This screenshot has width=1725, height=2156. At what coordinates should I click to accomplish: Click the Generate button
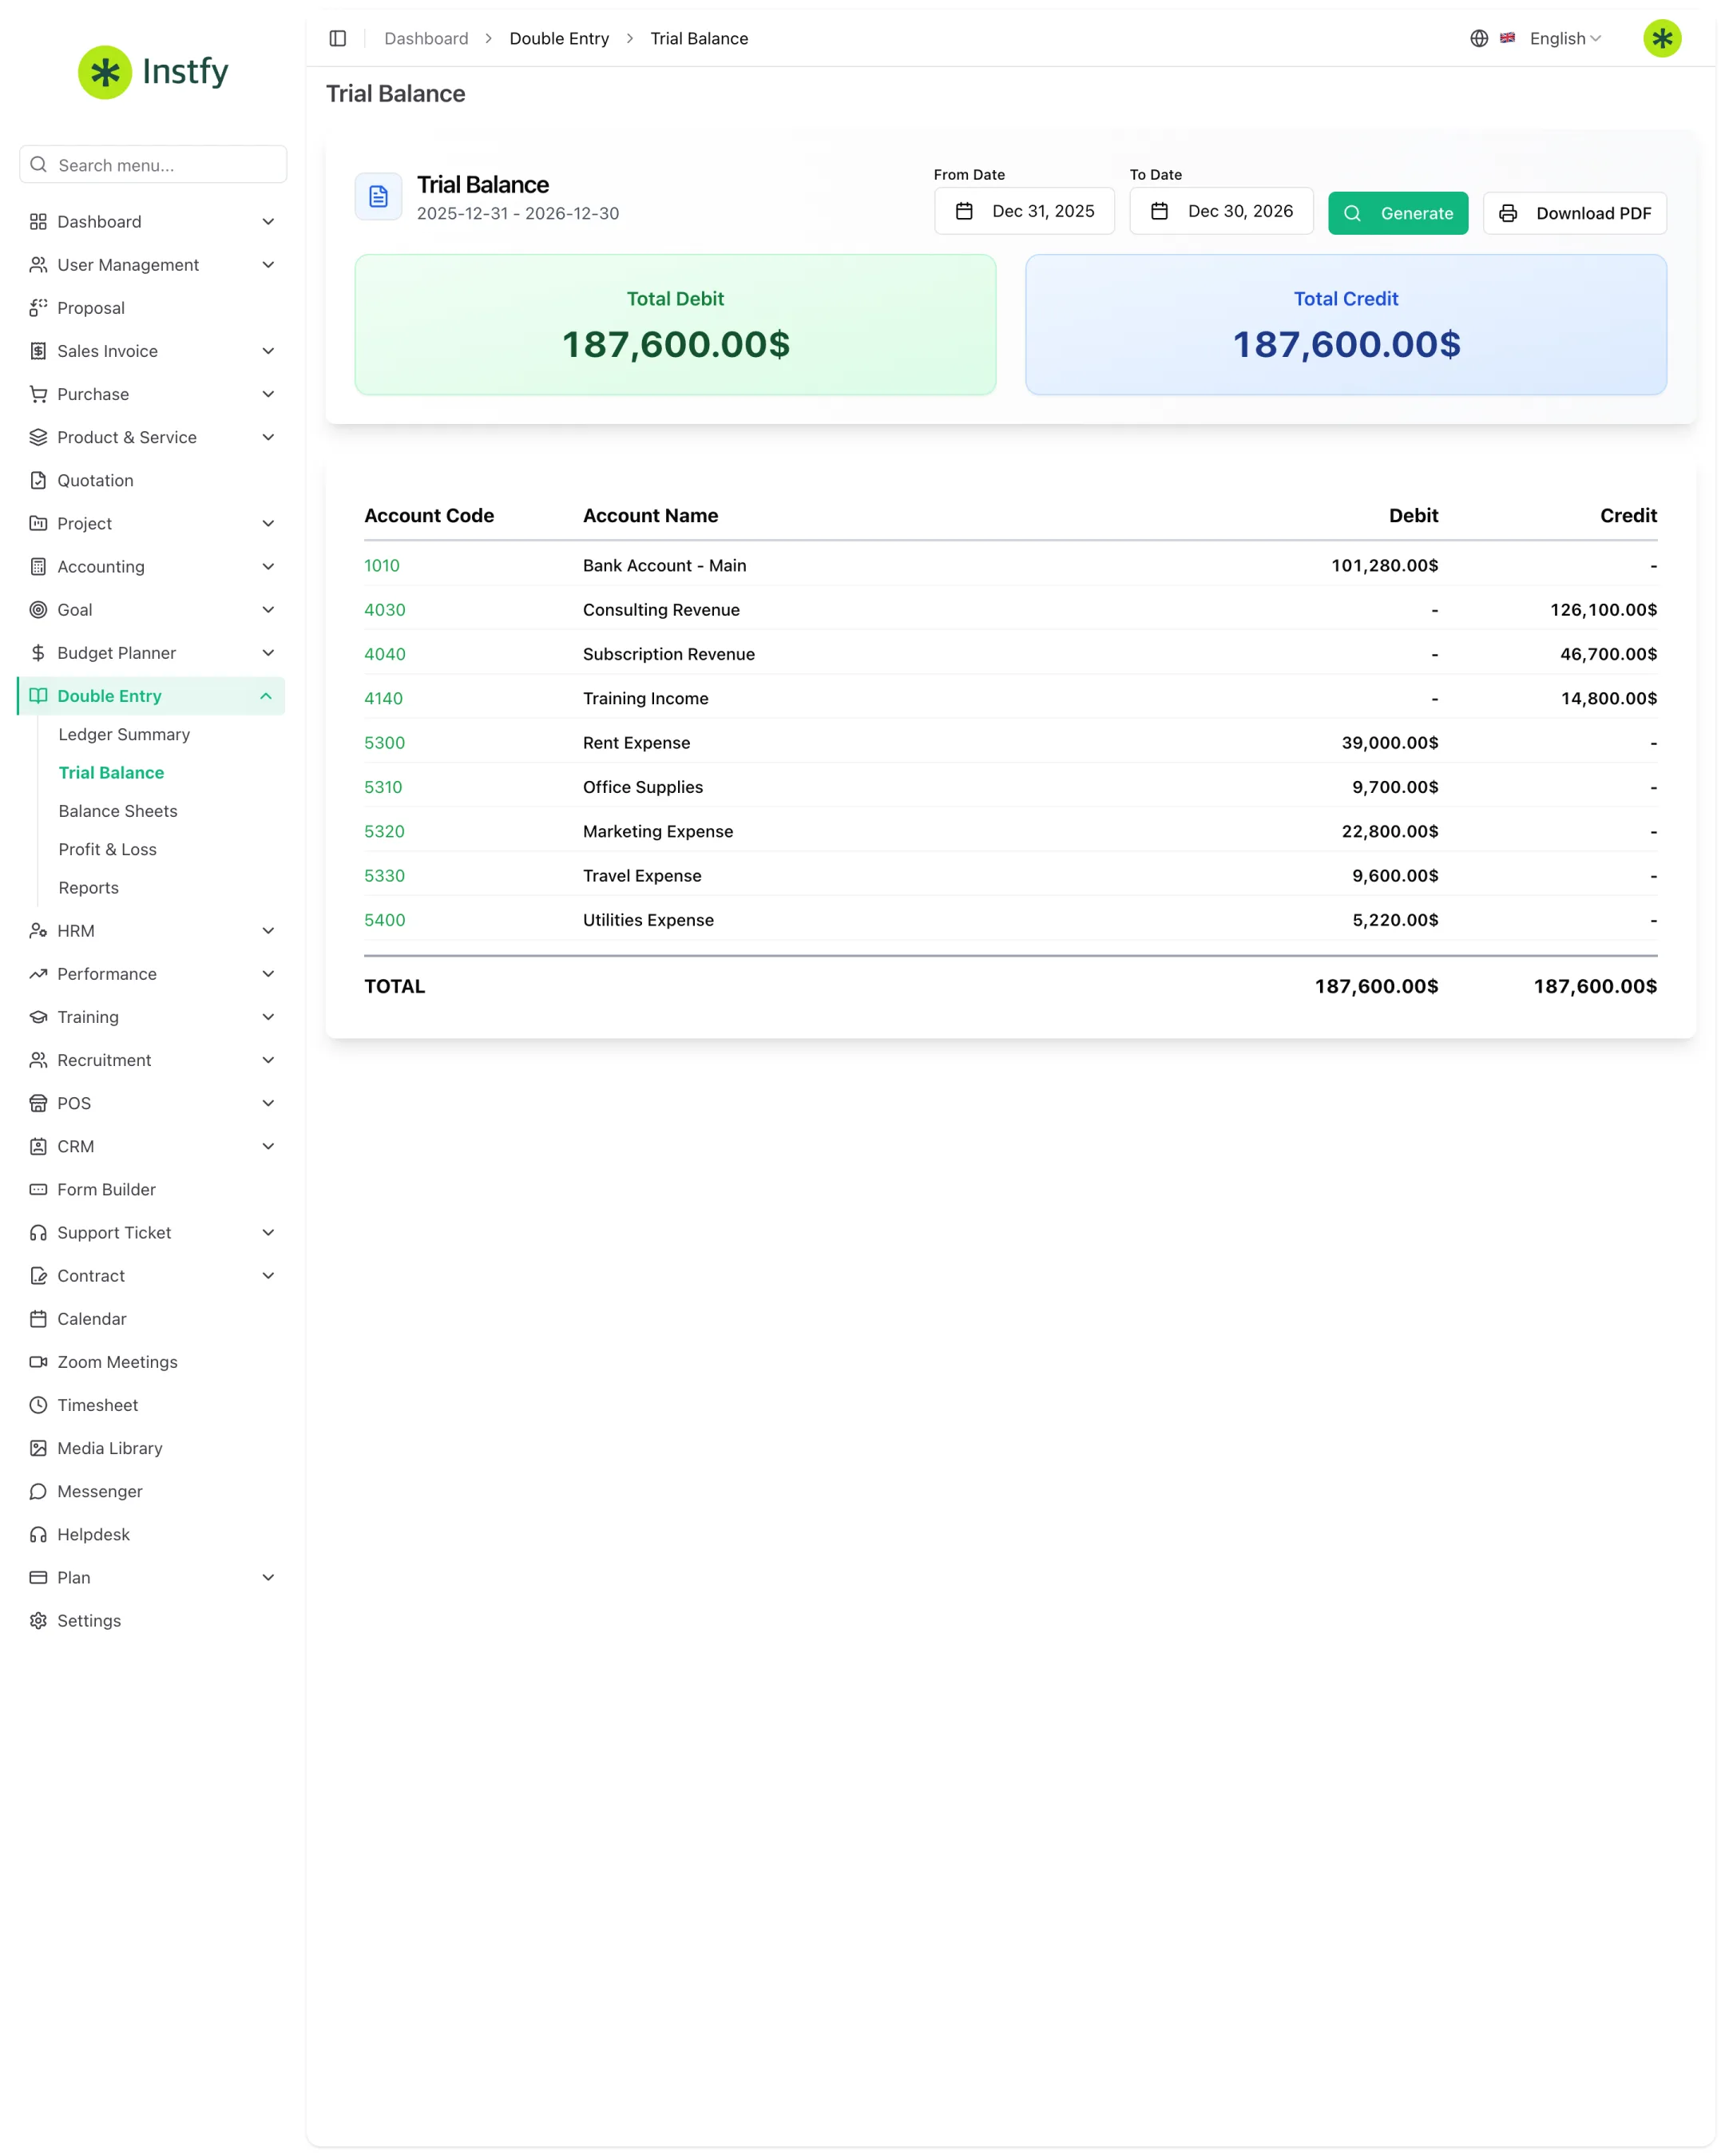click(1398, 213)
